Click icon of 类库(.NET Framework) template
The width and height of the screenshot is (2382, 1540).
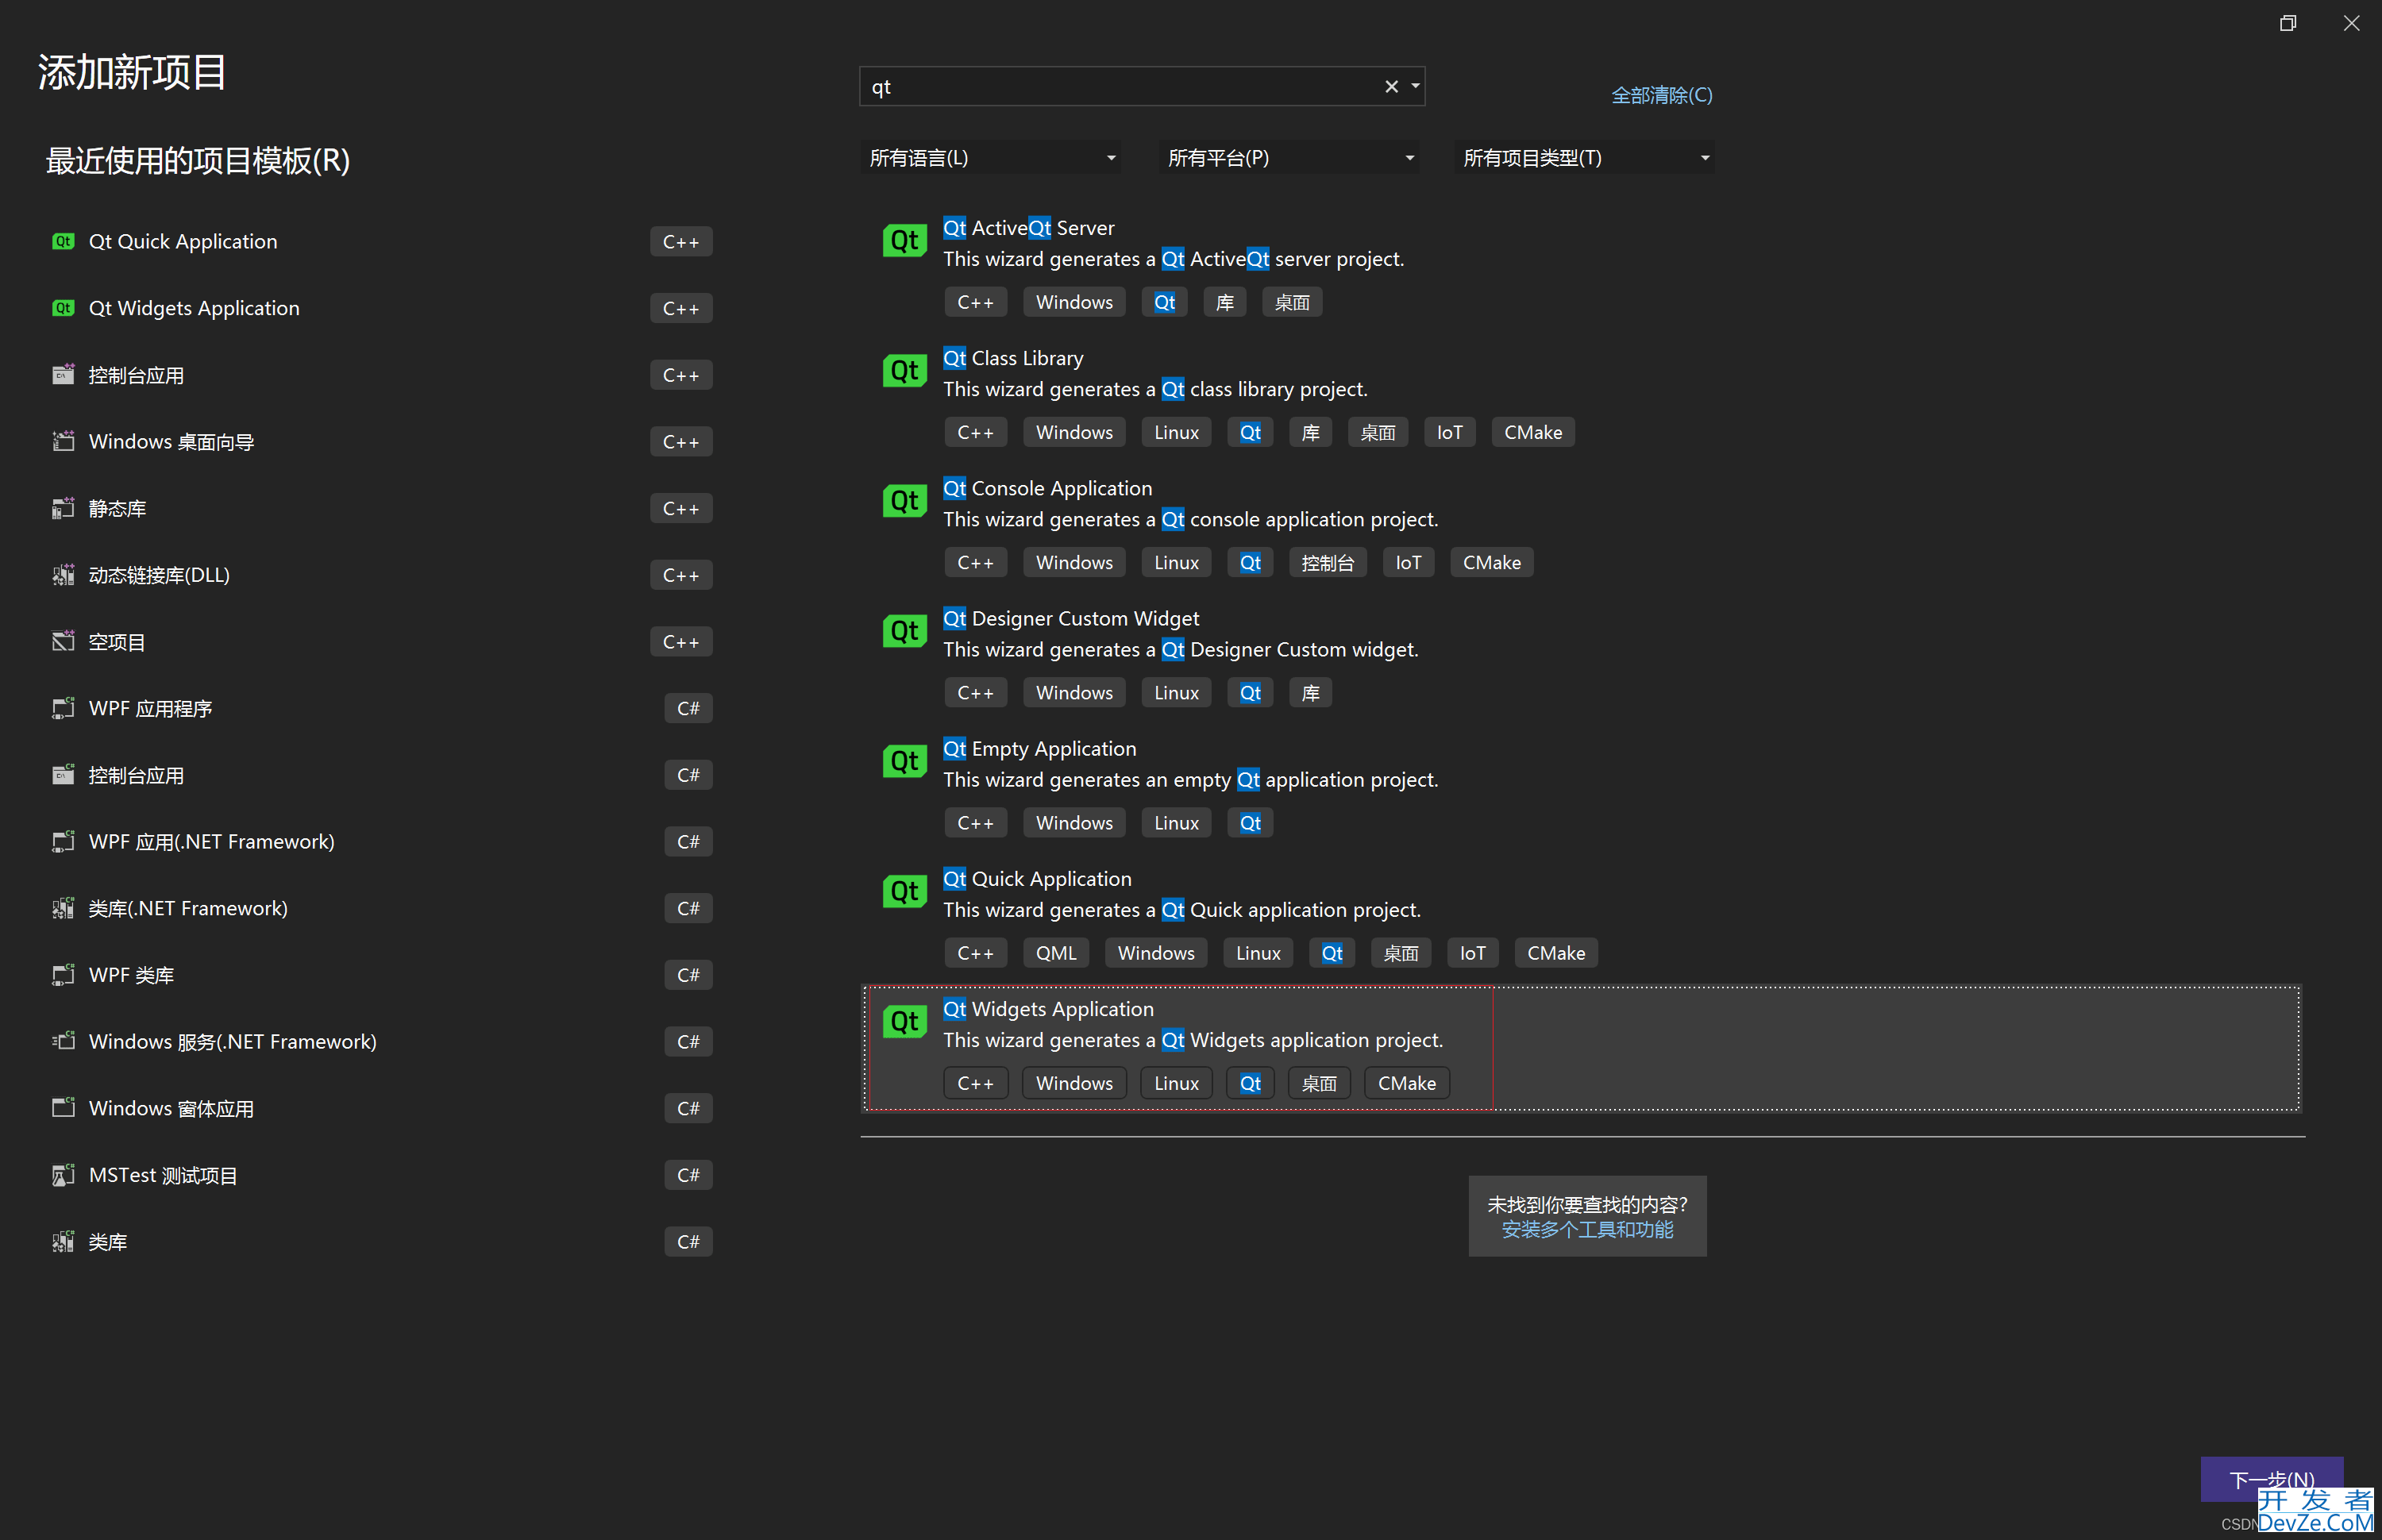pos(63,908)
